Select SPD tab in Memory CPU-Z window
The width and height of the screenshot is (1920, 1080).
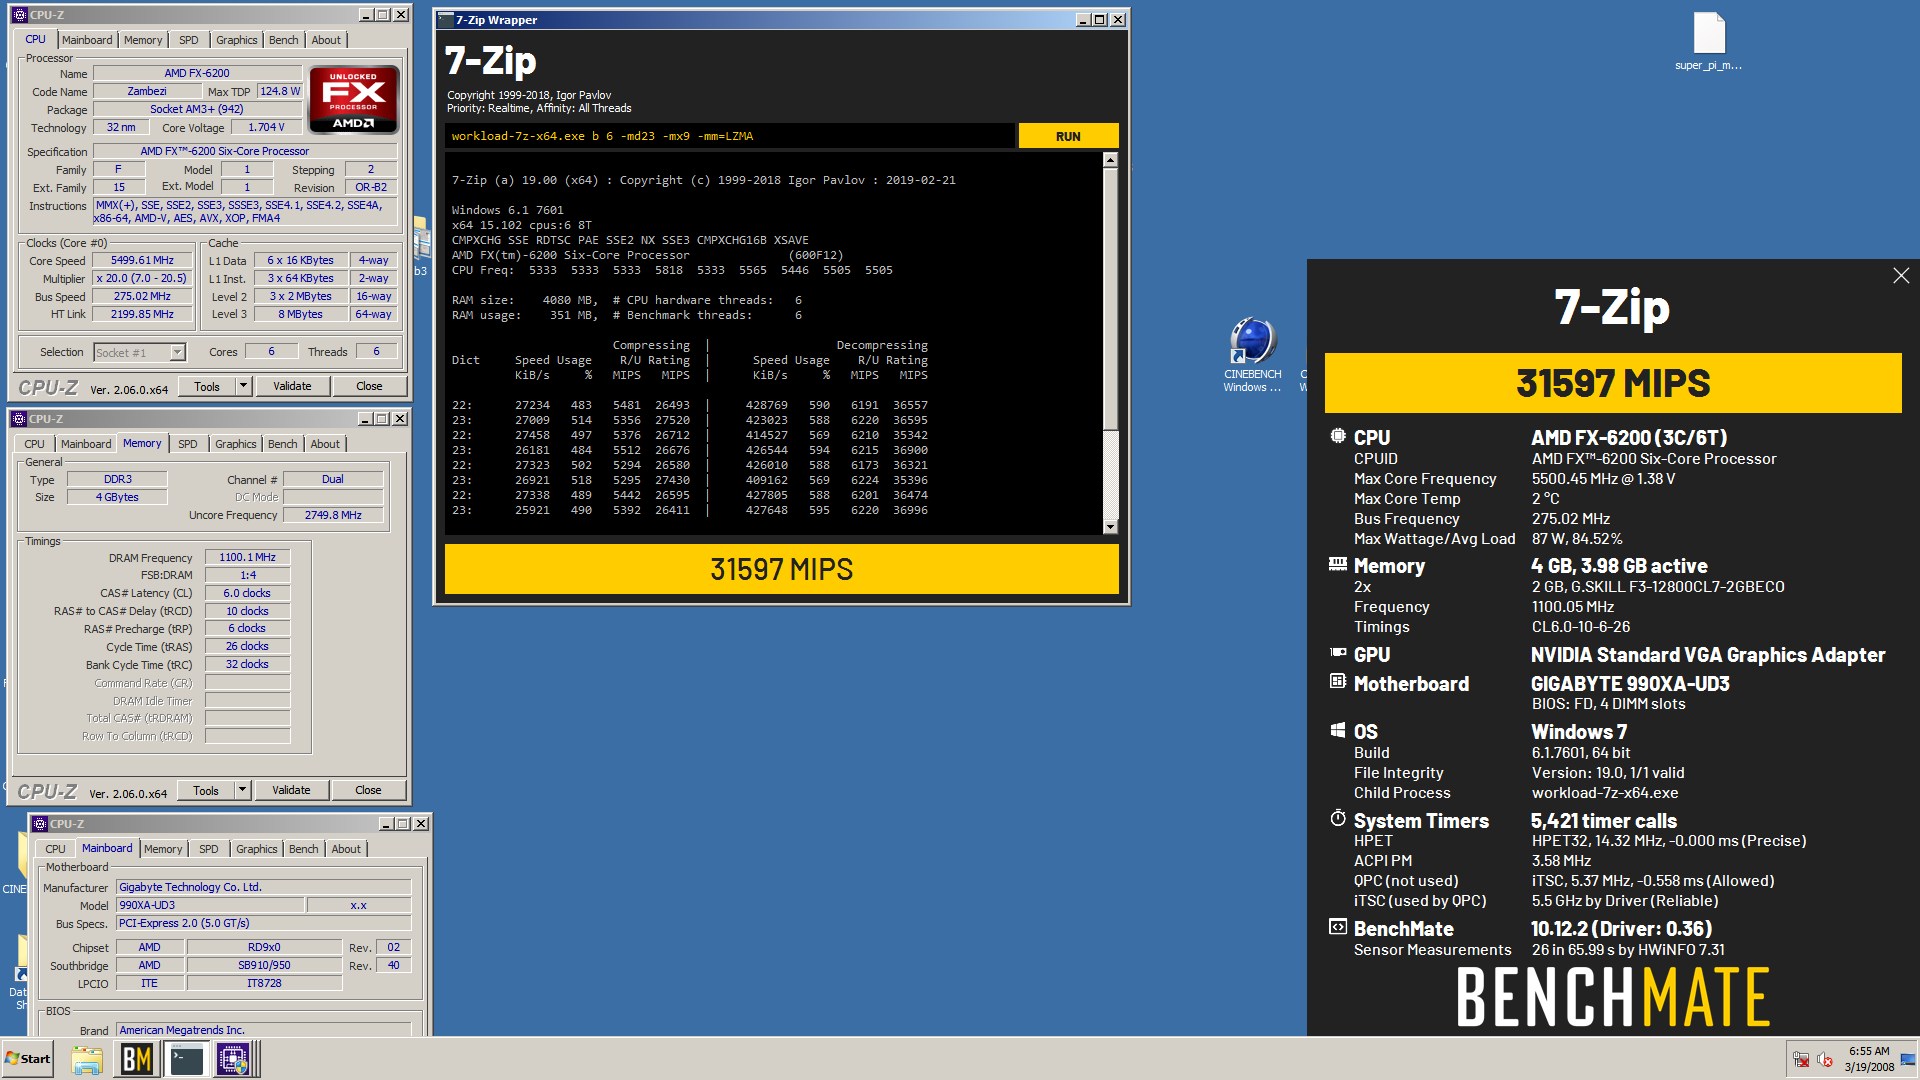188,444
